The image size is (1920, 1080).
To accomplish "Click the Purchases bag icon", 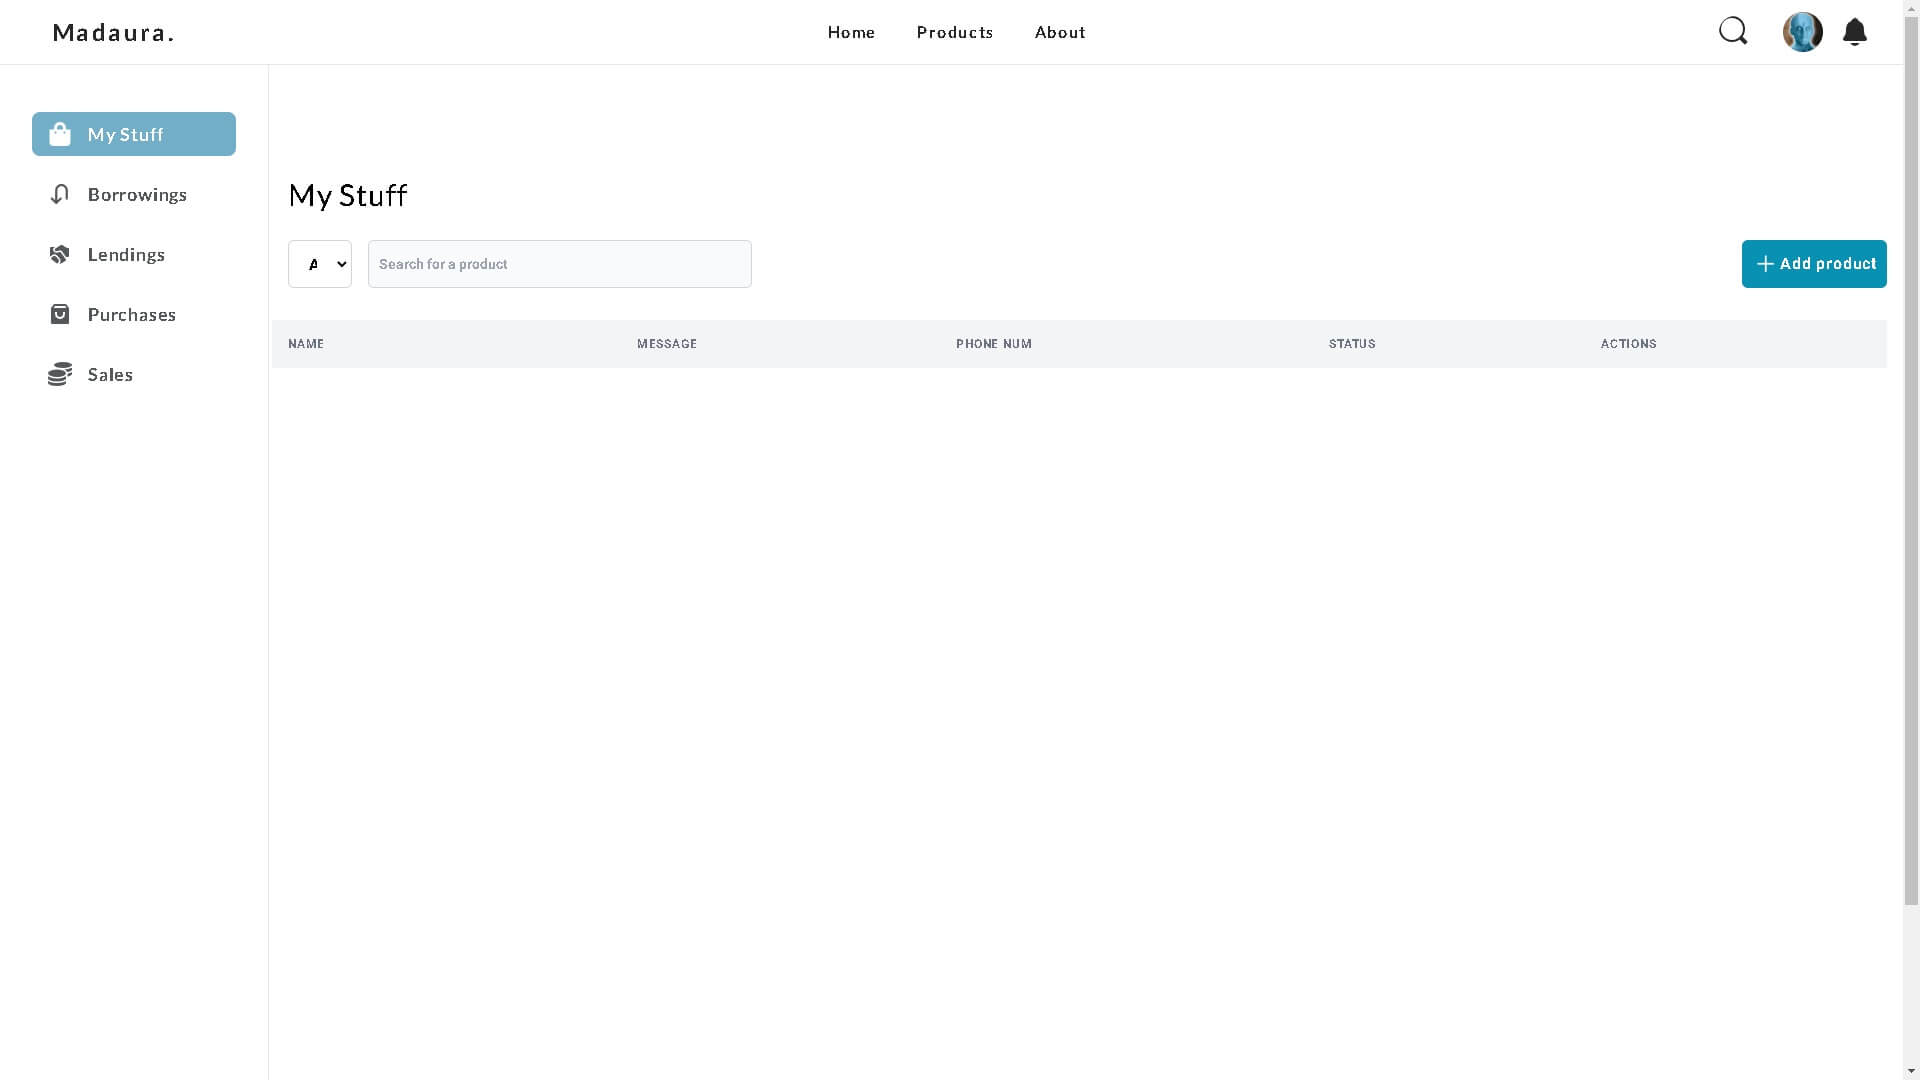I will coord(60,314).
